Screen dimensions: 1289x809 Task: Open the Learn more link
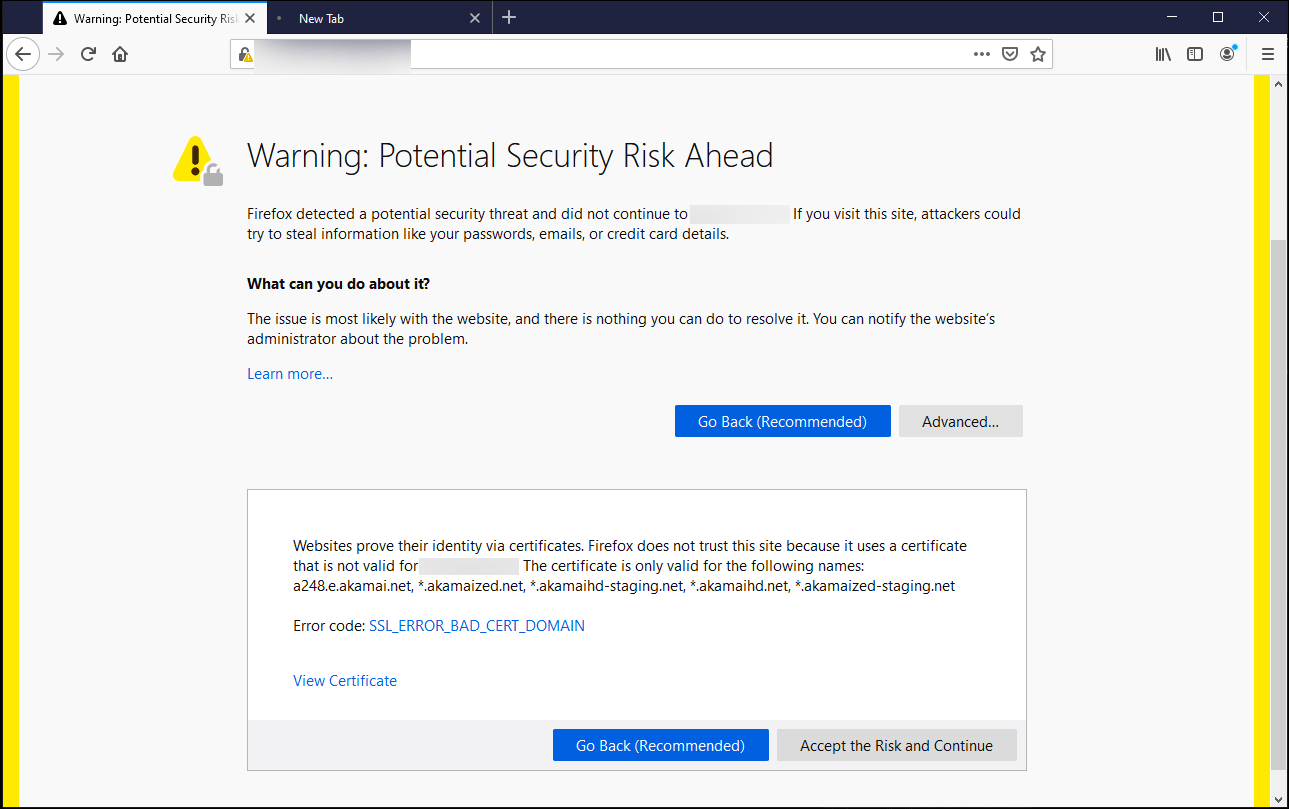289,373
